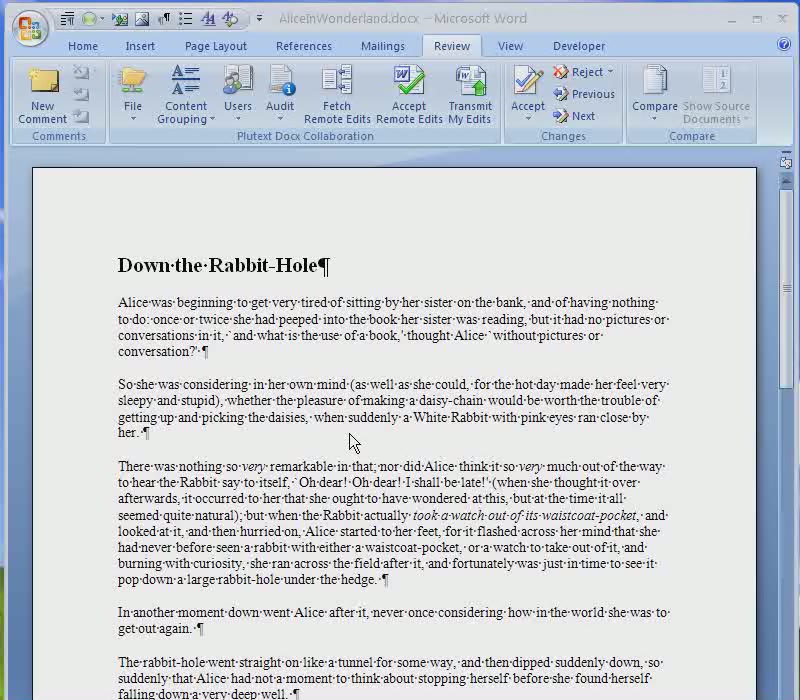The height and width of the screenshot is (700, 800).
Task: Click the vertical scrollbar up arrow
Action: click(786, 181)
